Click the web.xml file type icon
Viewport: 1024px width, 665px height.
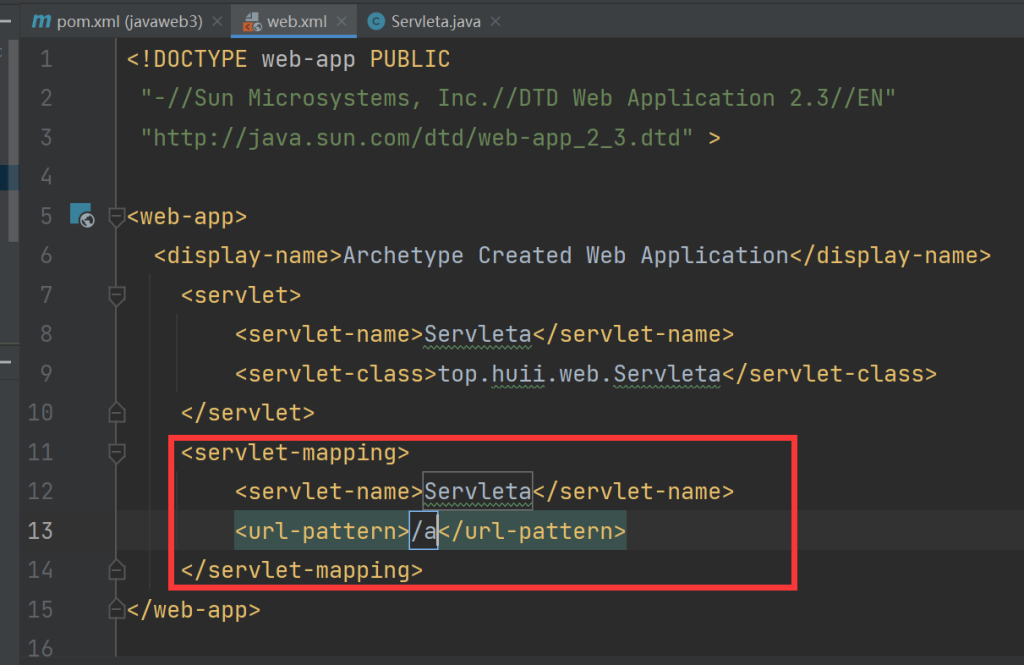(252, 21)
